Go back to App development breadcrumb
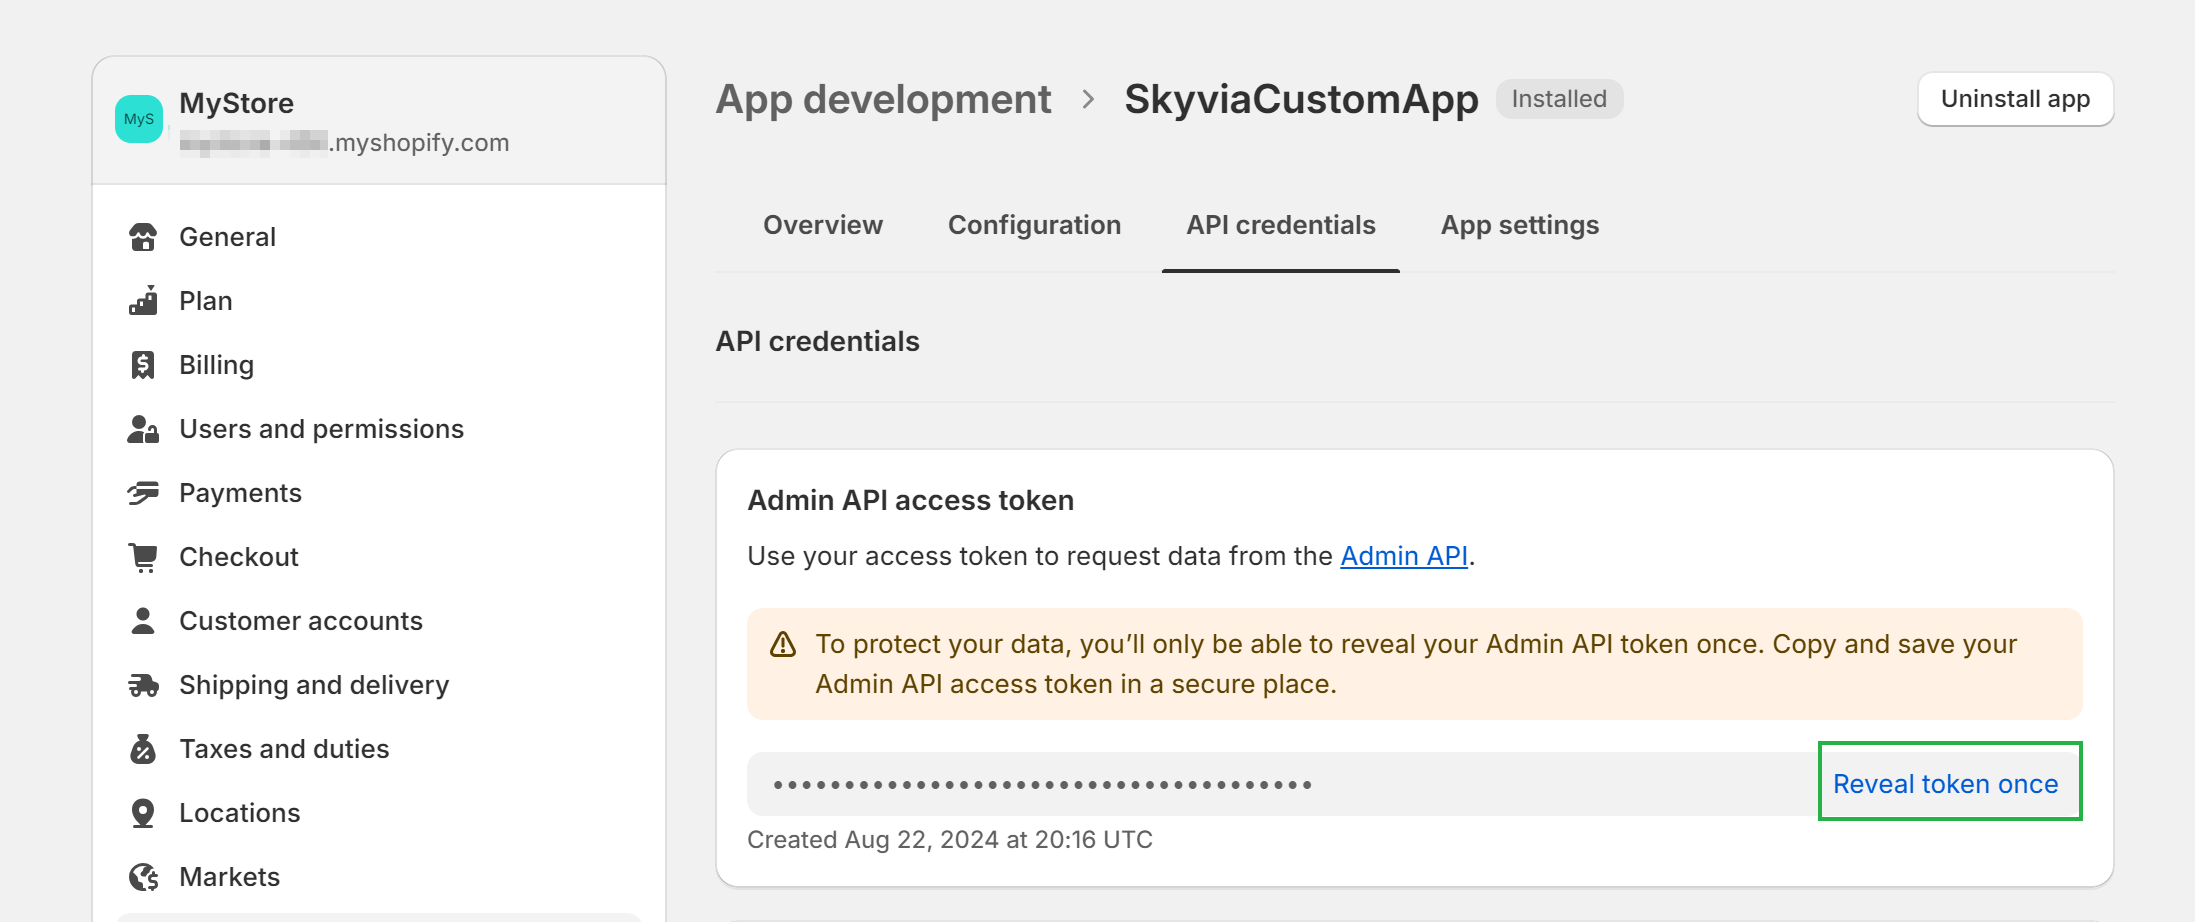Viewport: 2195px width, 922px height. tap(884, 99)
